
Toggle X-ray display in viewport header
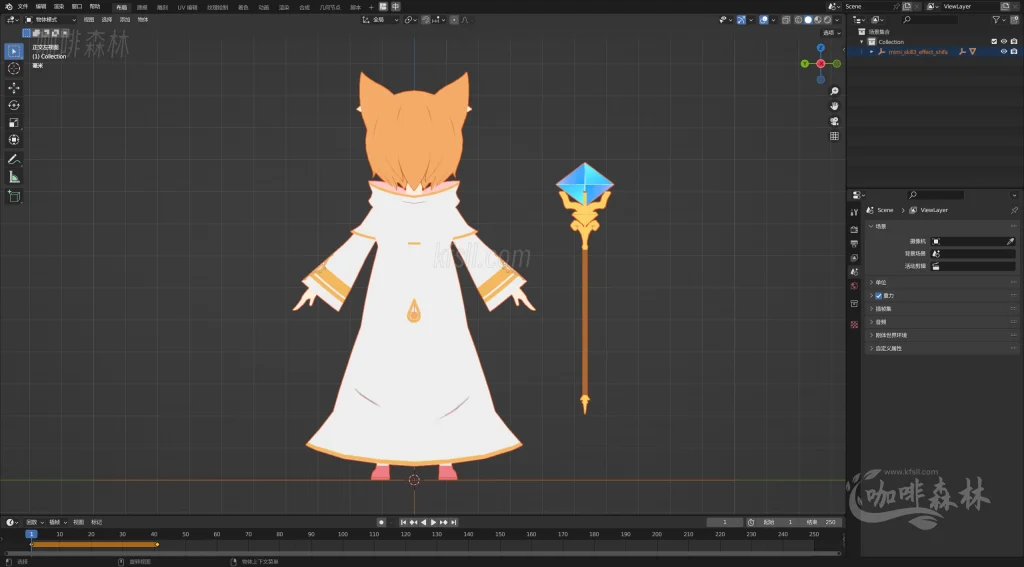pos(786,20)
